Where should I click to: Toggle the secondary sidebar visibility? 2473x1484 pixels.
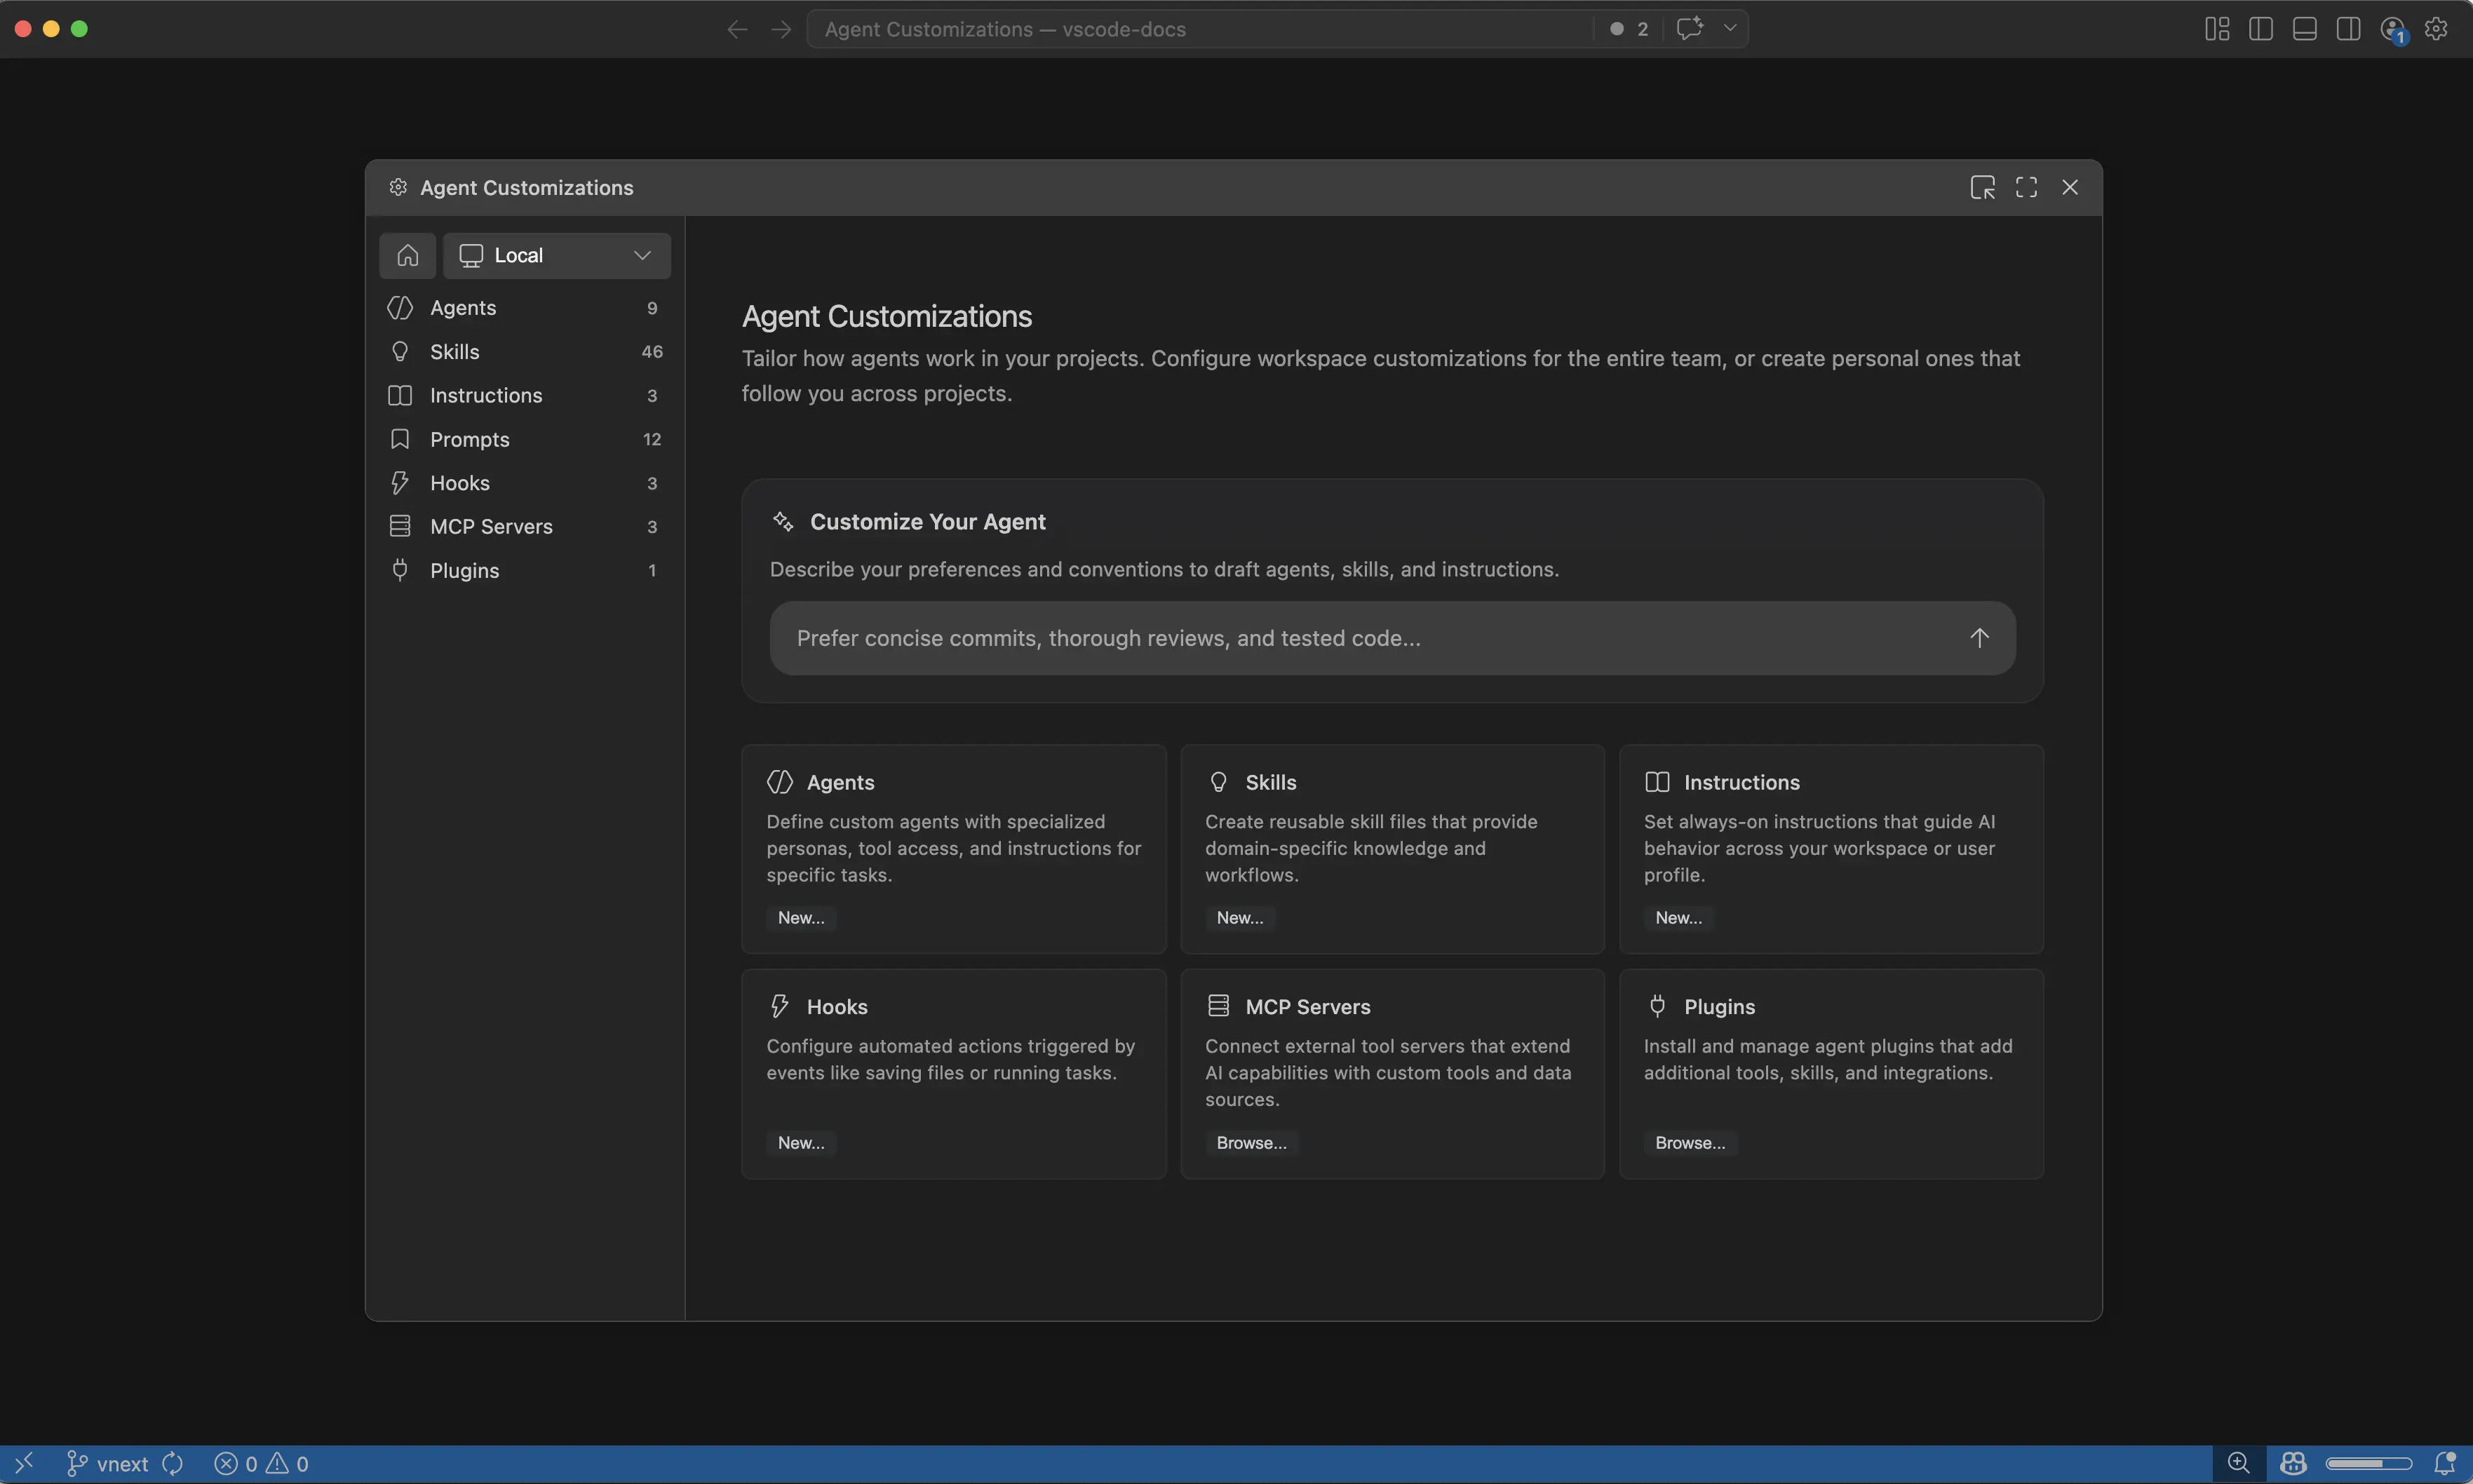pos(2348,28)
